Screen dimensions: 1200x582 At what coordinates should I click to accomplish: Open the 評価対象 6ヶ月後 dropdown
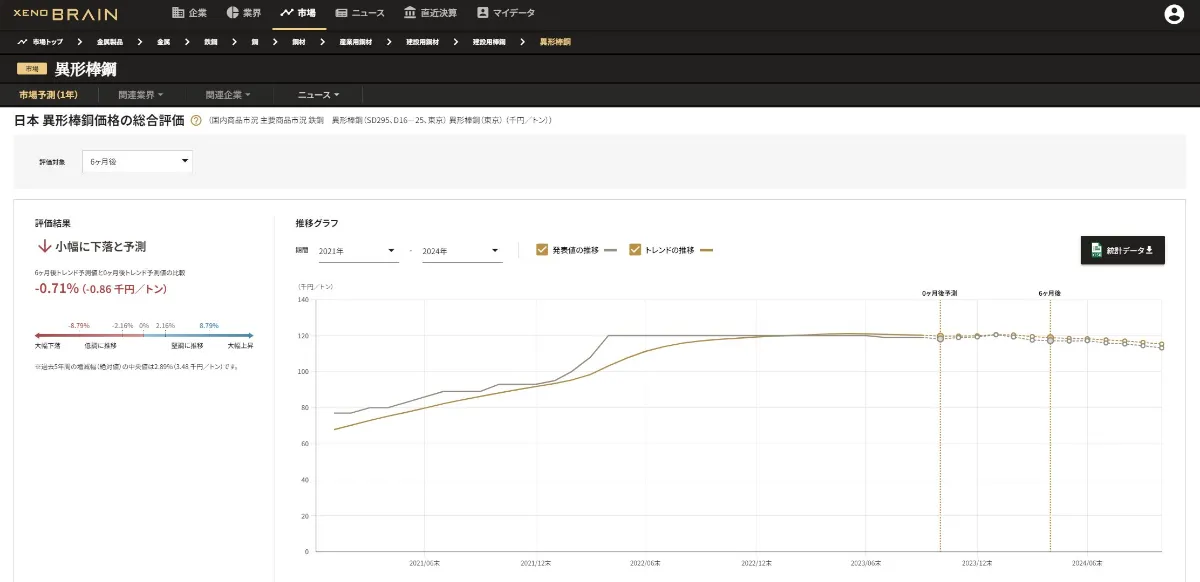tap(138, 161)
